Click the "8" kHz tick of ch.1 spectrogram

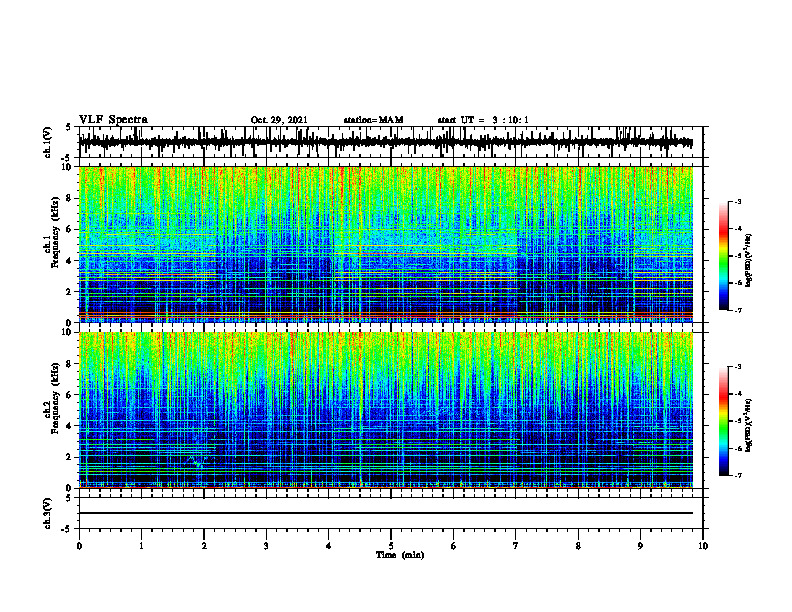tap(69, 198)
